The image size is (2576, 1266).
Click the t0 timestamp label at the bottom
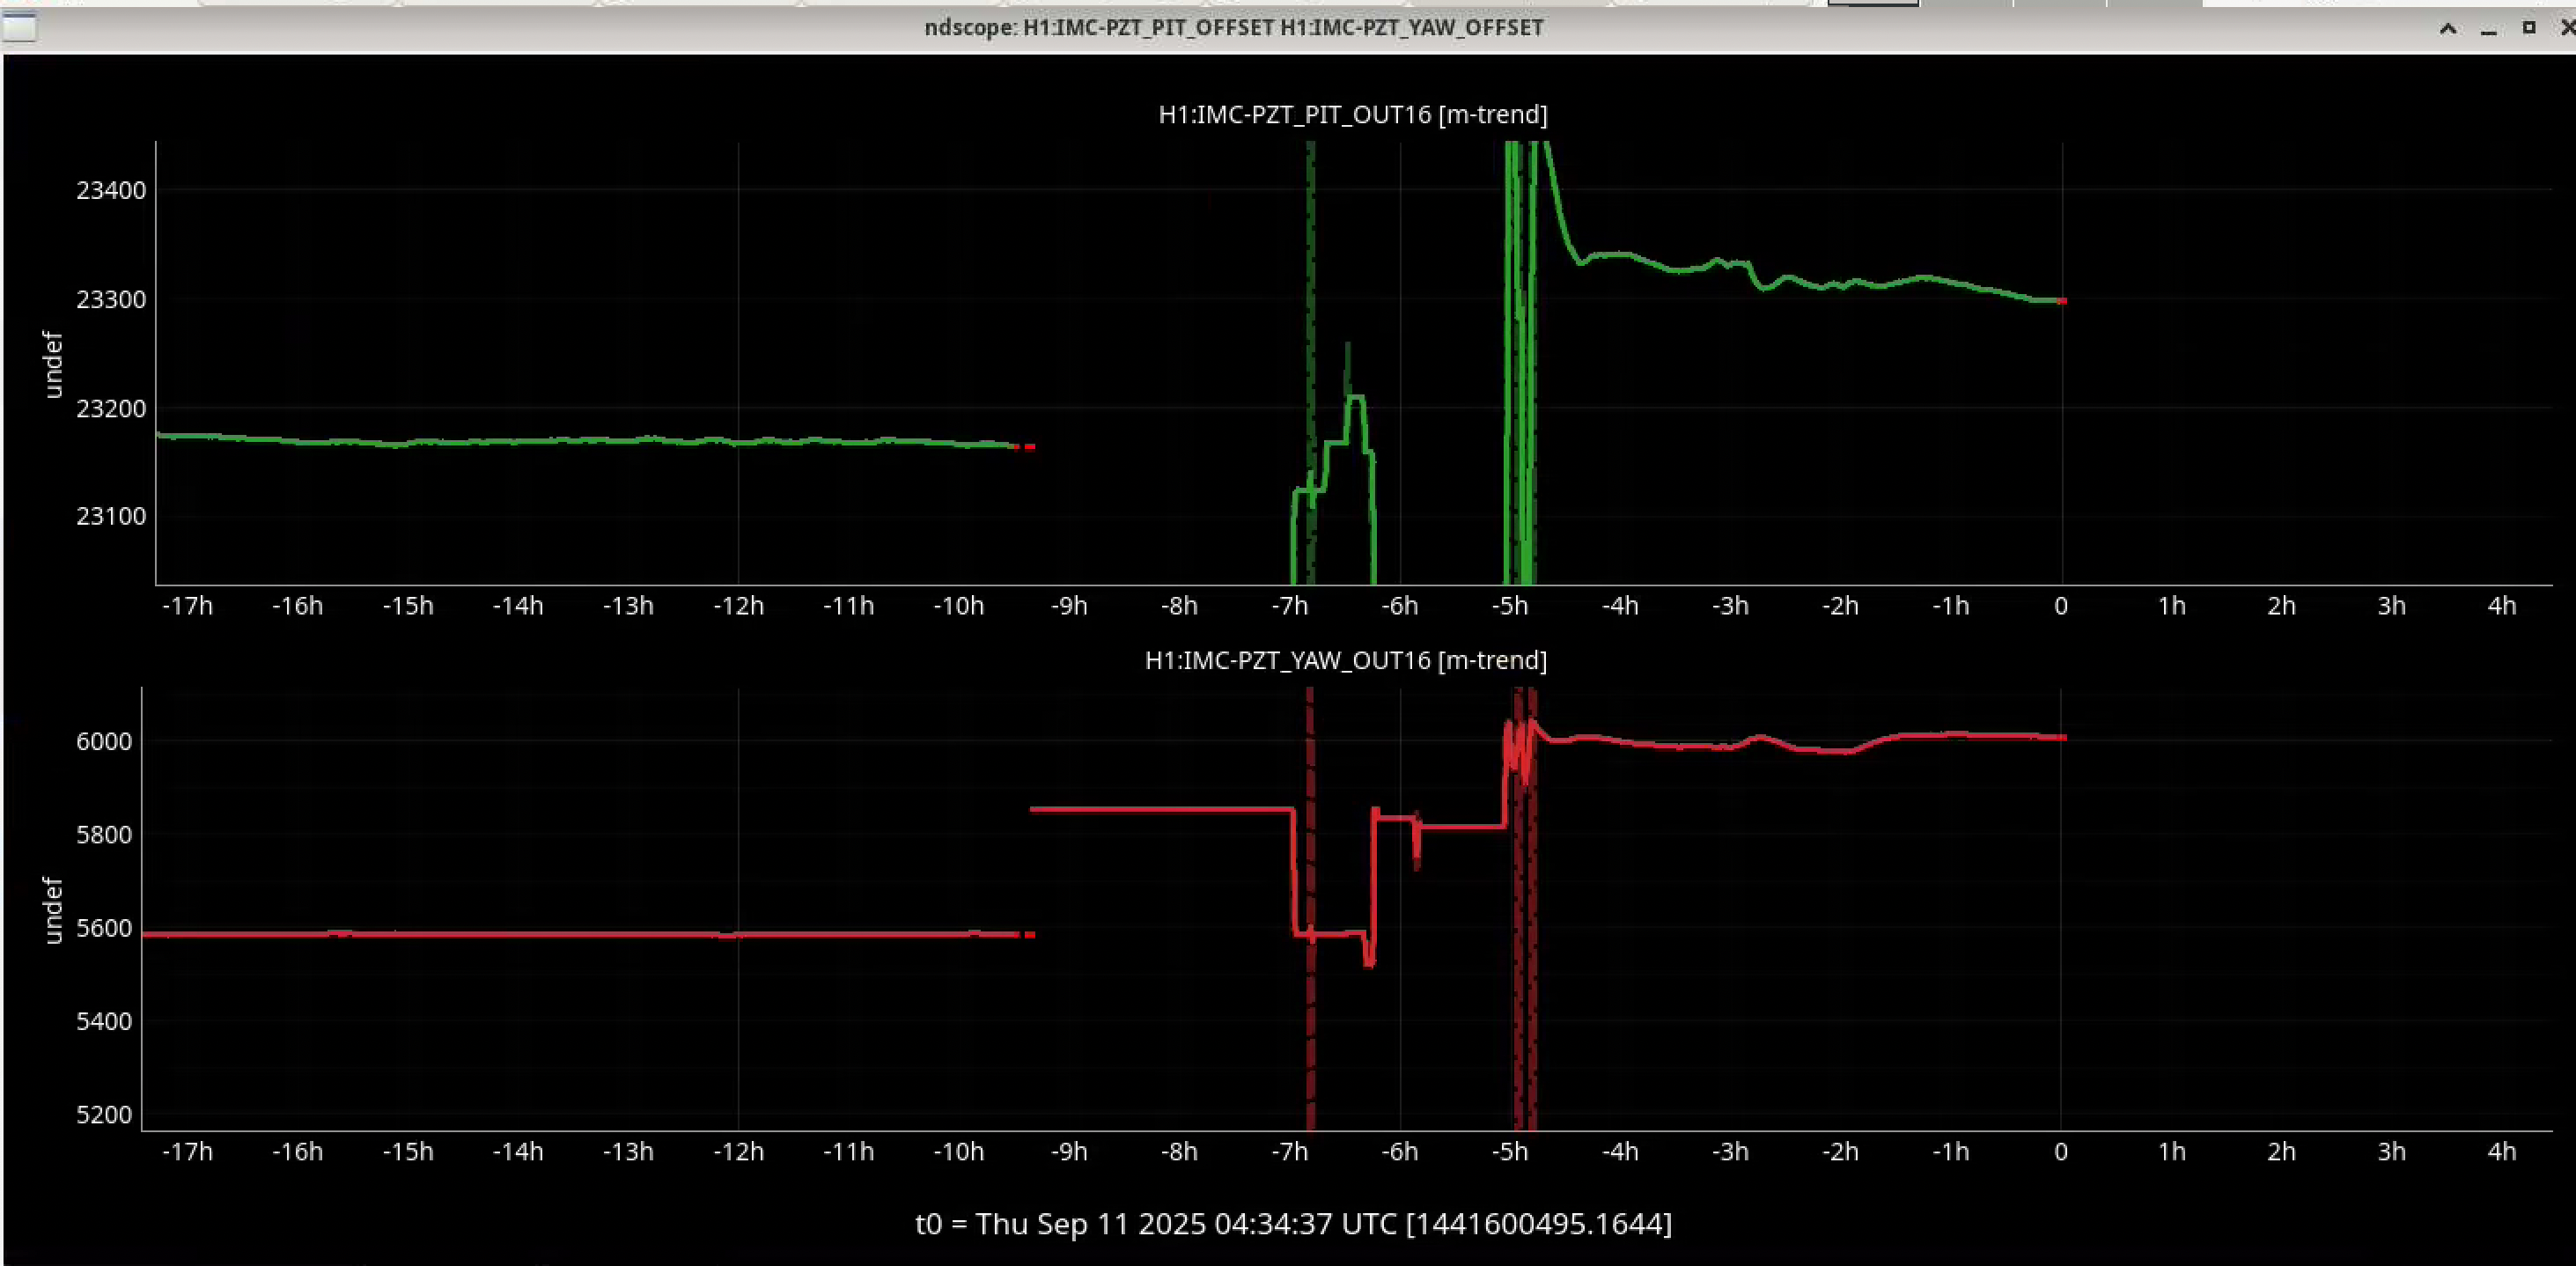[x=1293, y=1223]
